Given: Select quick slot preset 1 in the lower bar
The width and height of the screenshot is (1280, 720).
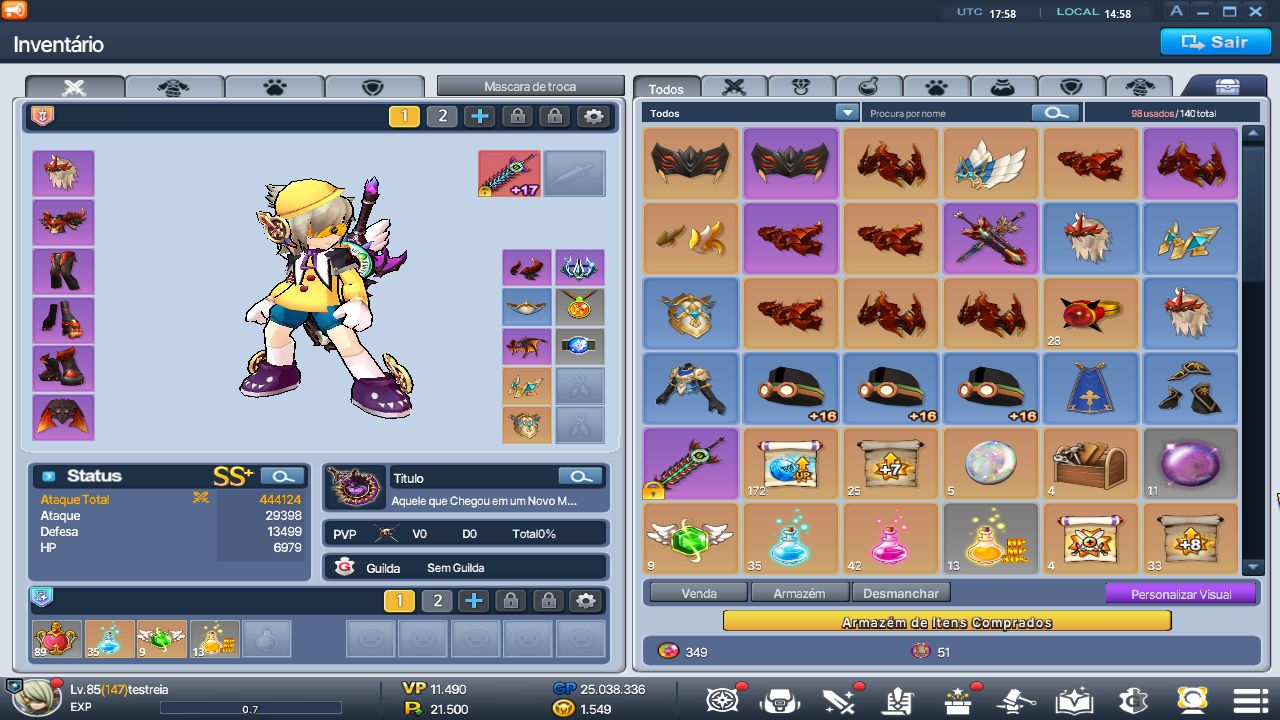Looking at the screenshot, I should pyautogui.click(x=399, y=601).
